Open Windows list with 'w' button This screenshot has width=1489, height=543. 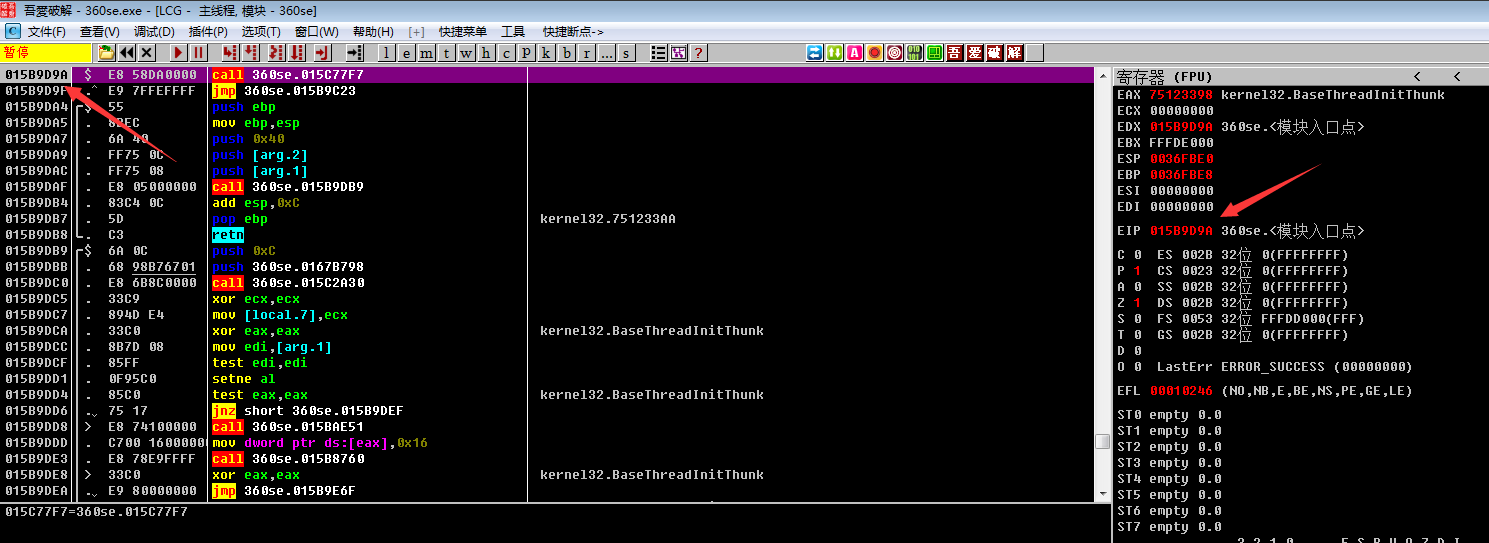467,53
